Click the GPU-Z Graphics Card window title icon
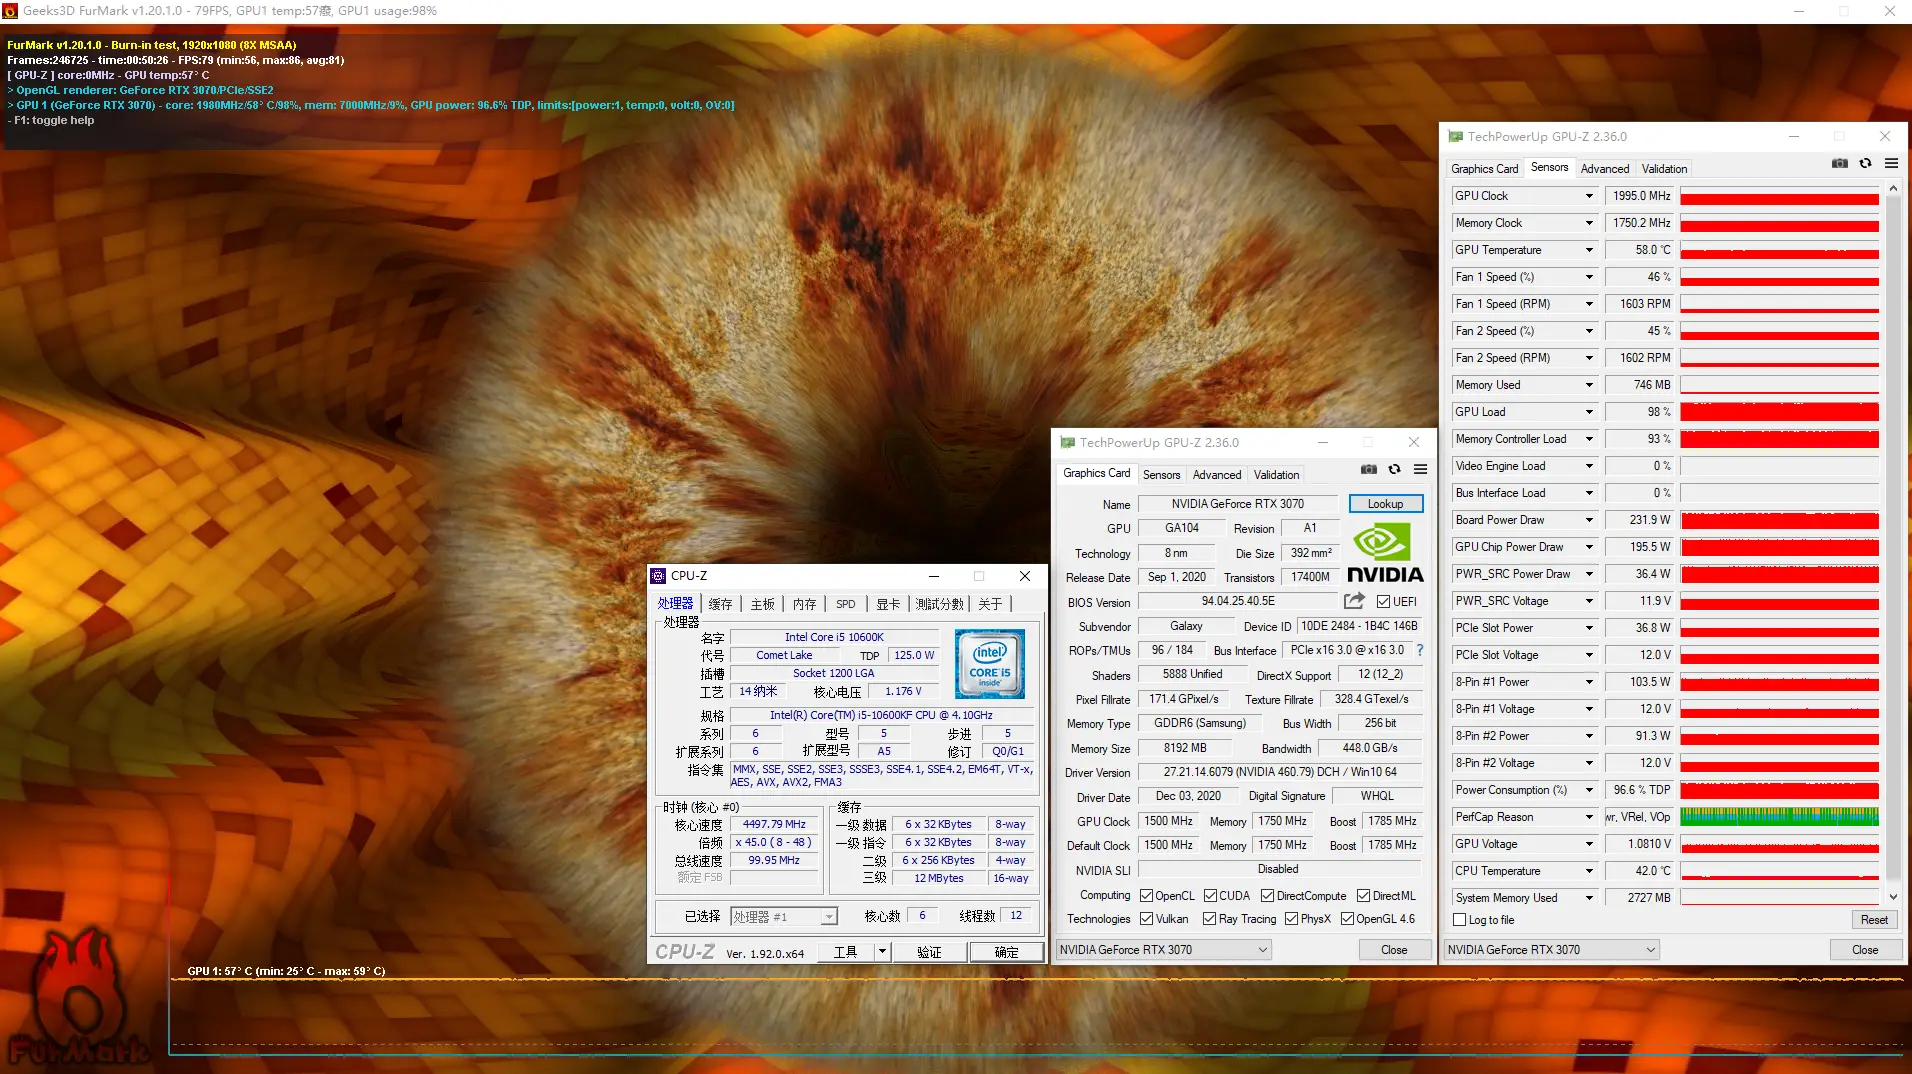 pyautogui.click(x=1067, y=442)
